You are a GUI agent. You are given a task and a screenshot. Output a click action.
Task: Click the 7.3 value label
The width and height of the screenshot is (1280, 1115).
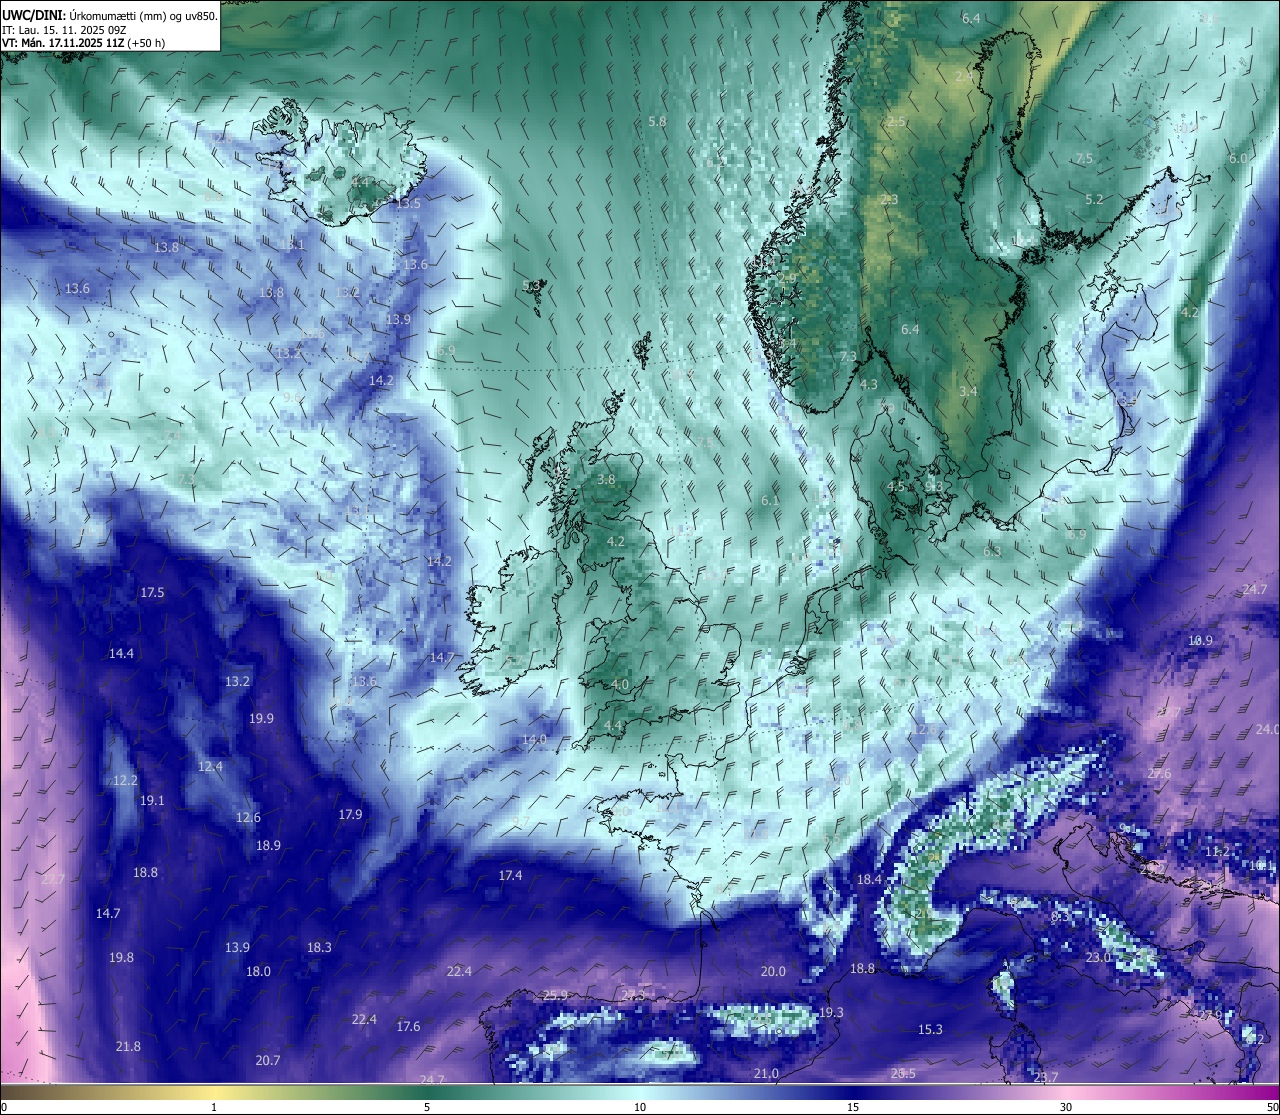pos(848,357)
